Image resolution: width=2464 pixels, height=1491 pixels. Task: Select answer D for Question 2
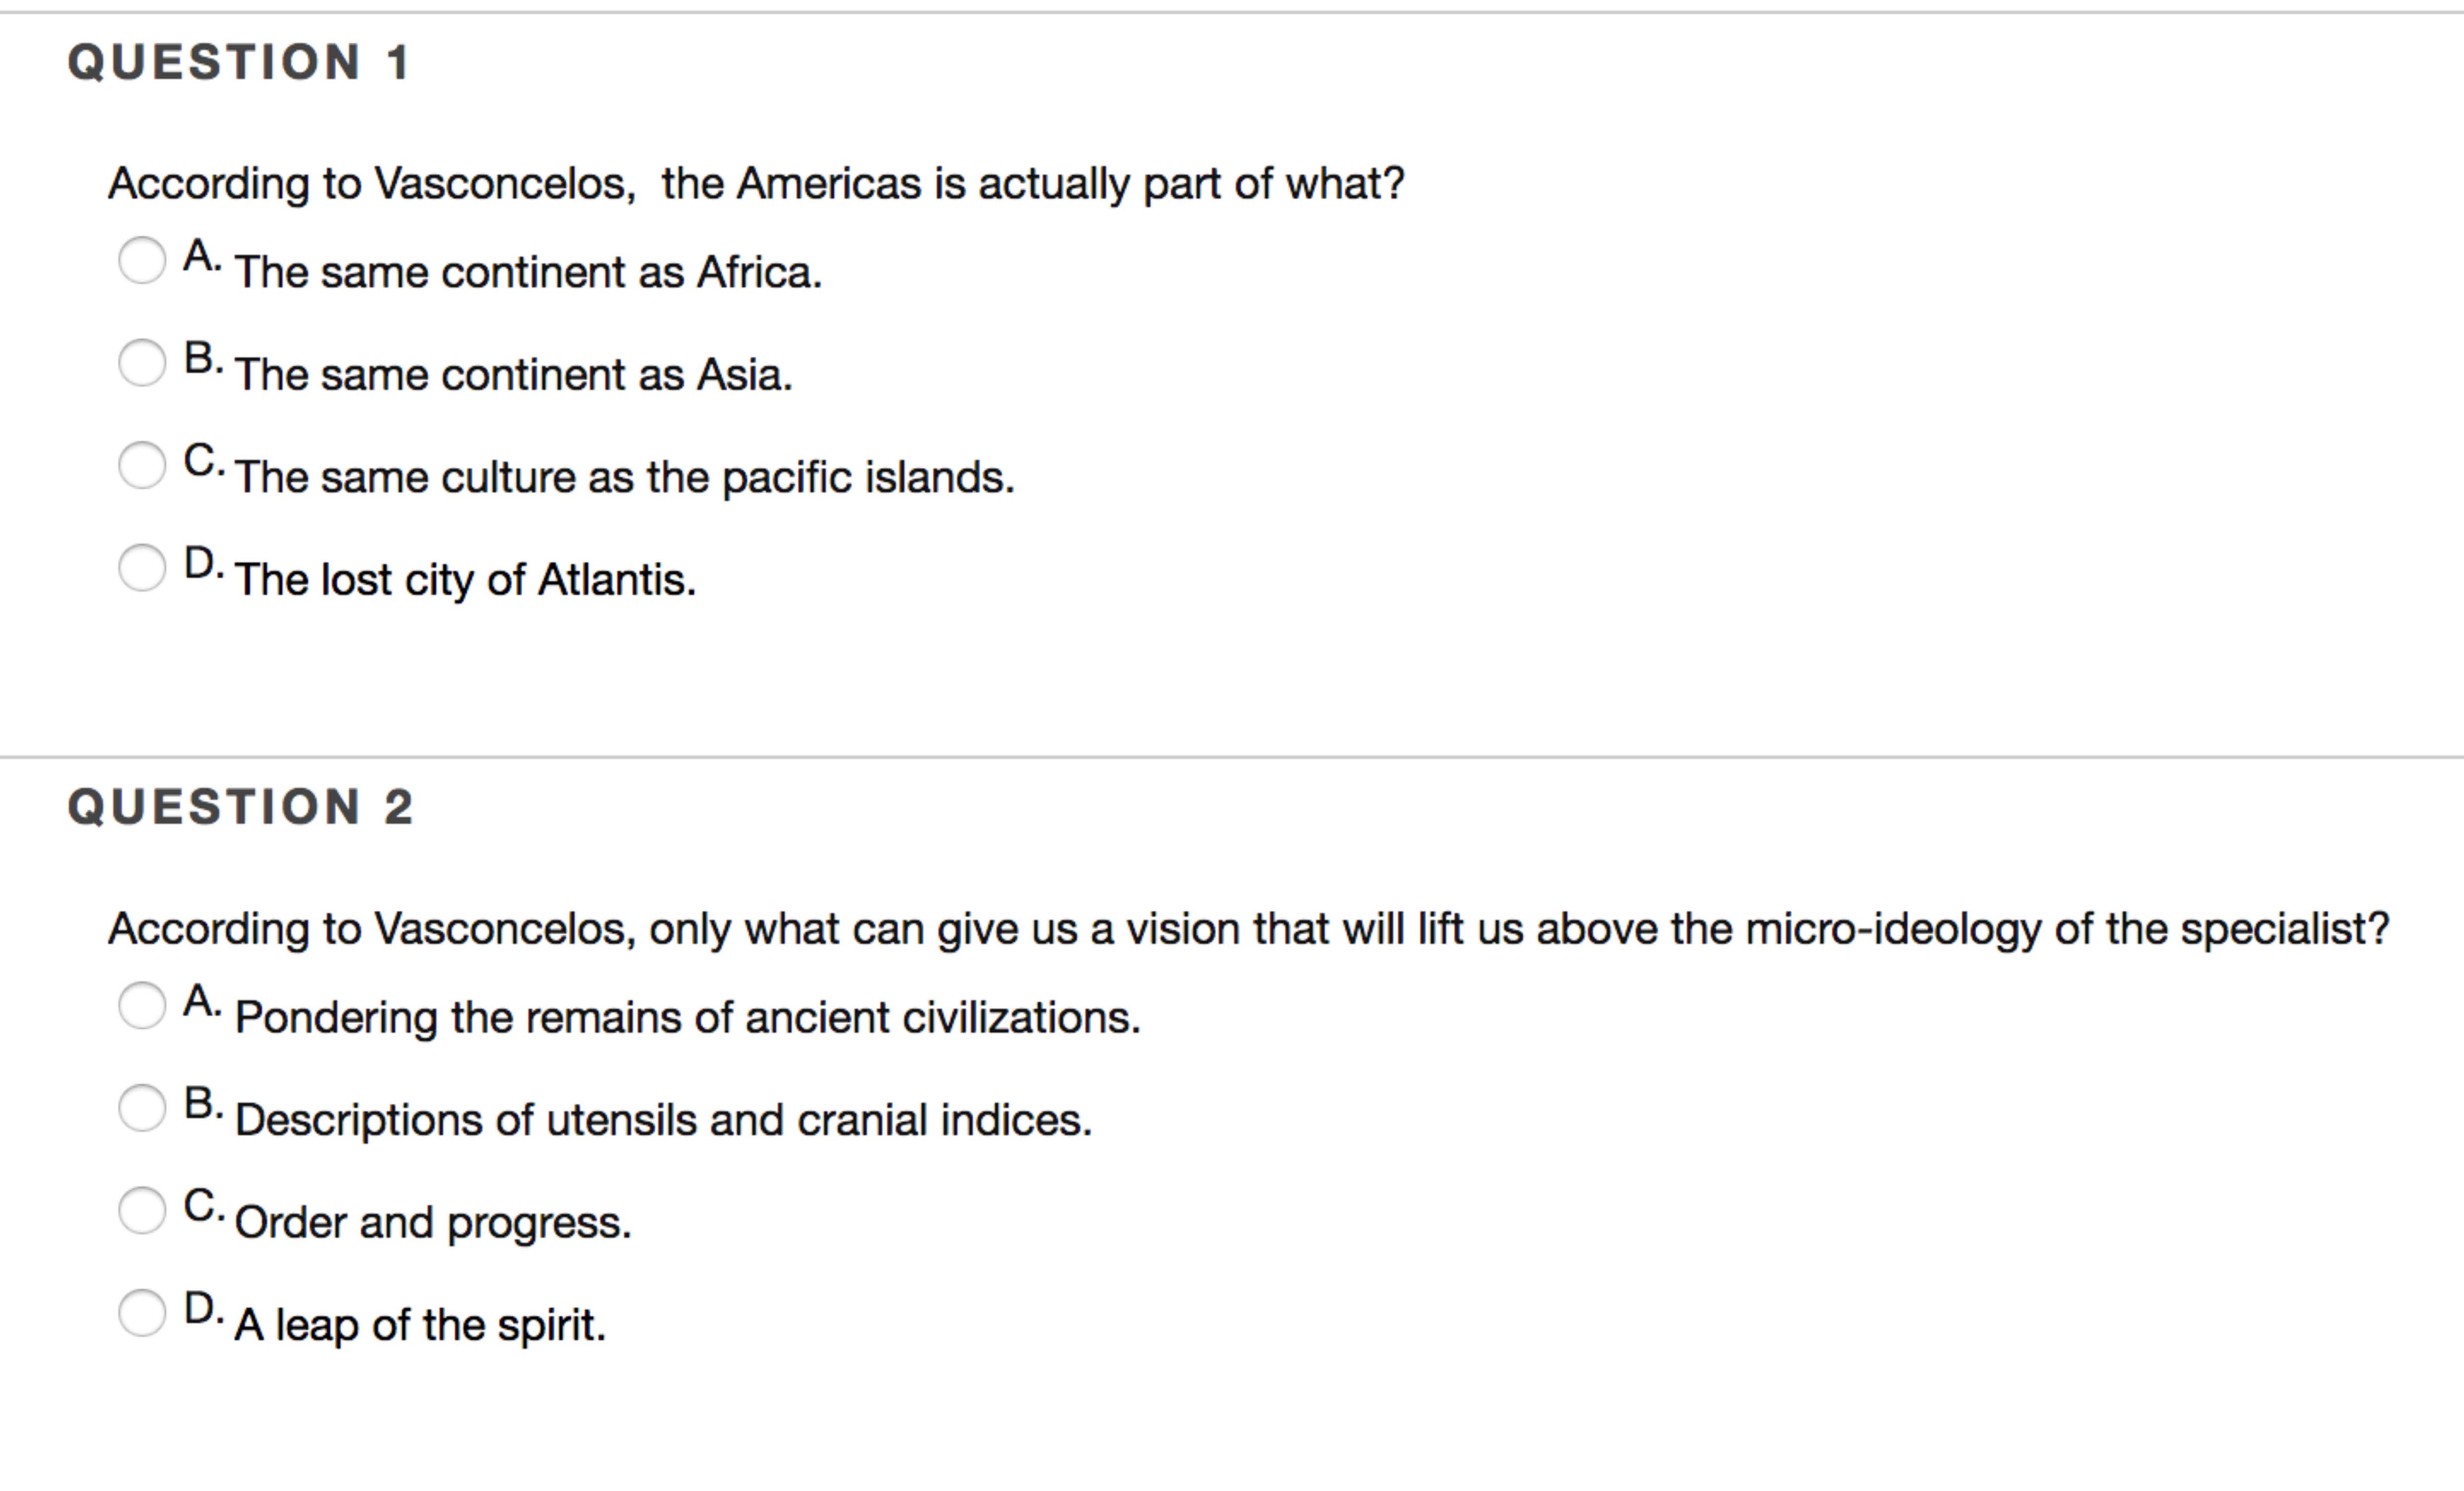point(142,1312)
